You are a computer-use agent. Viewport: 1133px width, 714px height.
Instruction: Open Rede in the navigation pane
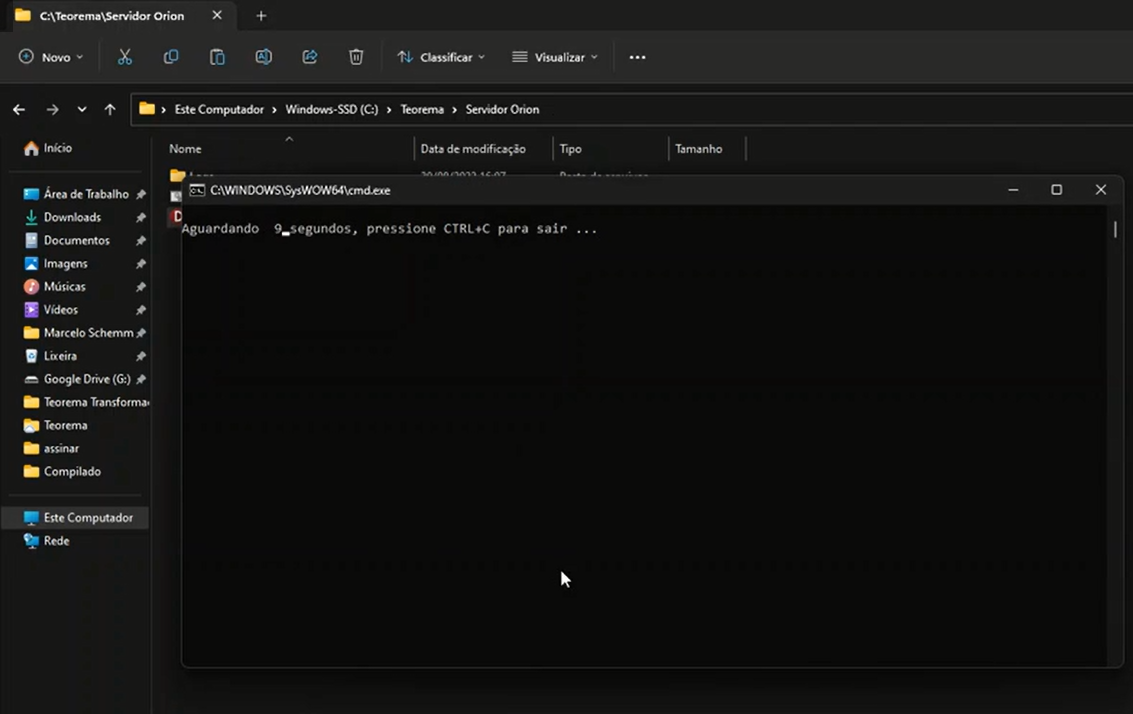click(56, 541)
